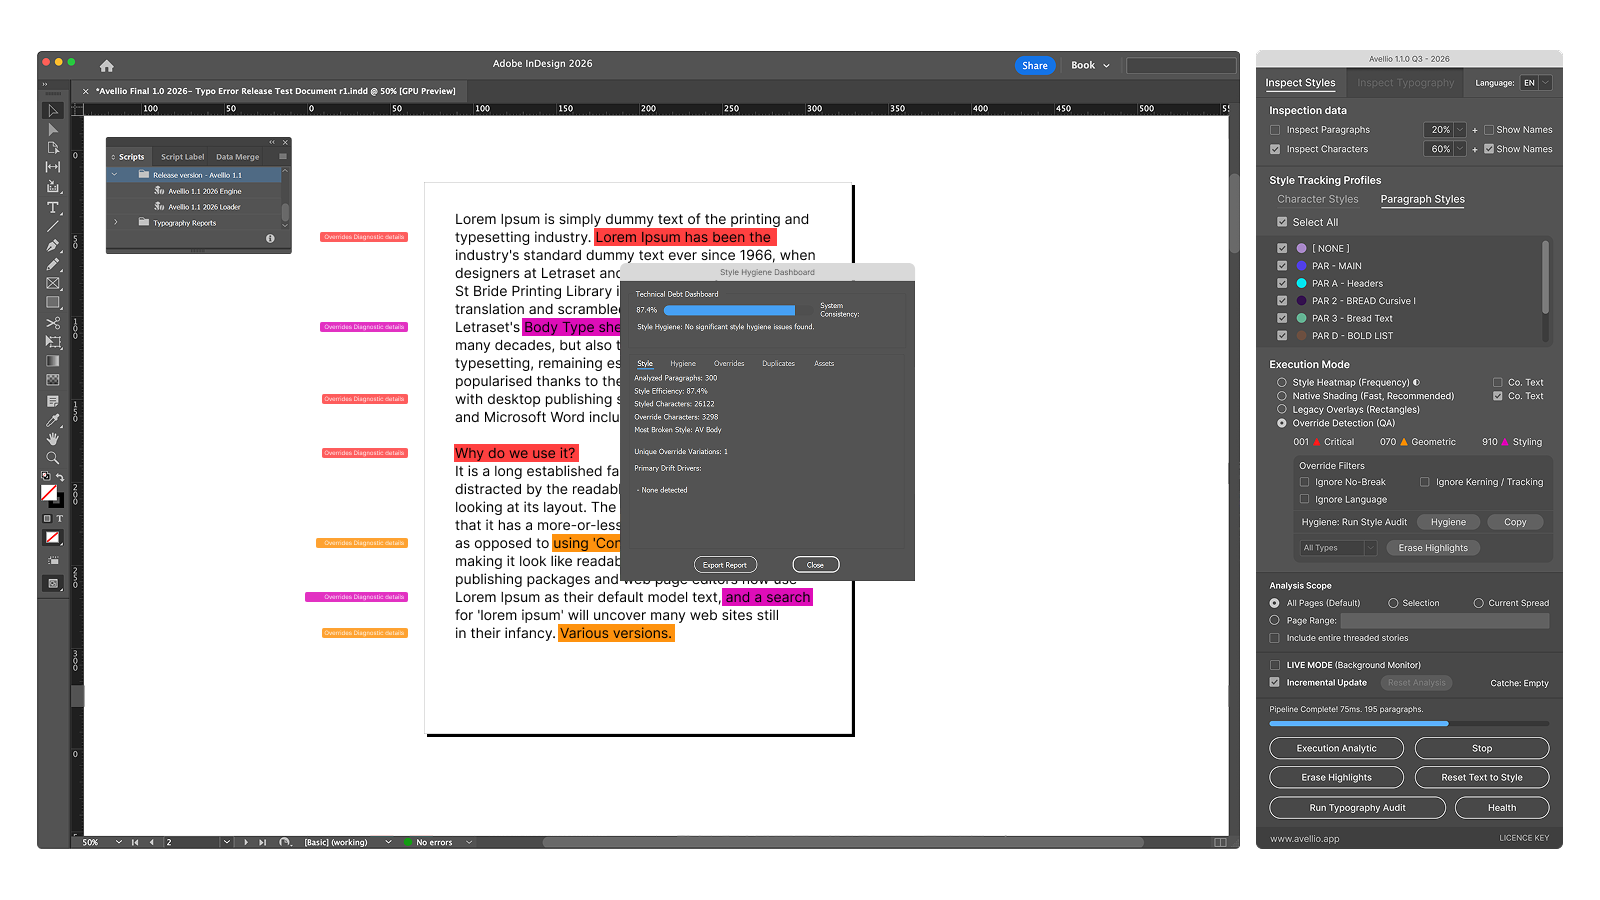The width and height of the screenshot is (1600, 900).
Task: Choose Current Spread analysis scope
Action: click(1479, 603)
